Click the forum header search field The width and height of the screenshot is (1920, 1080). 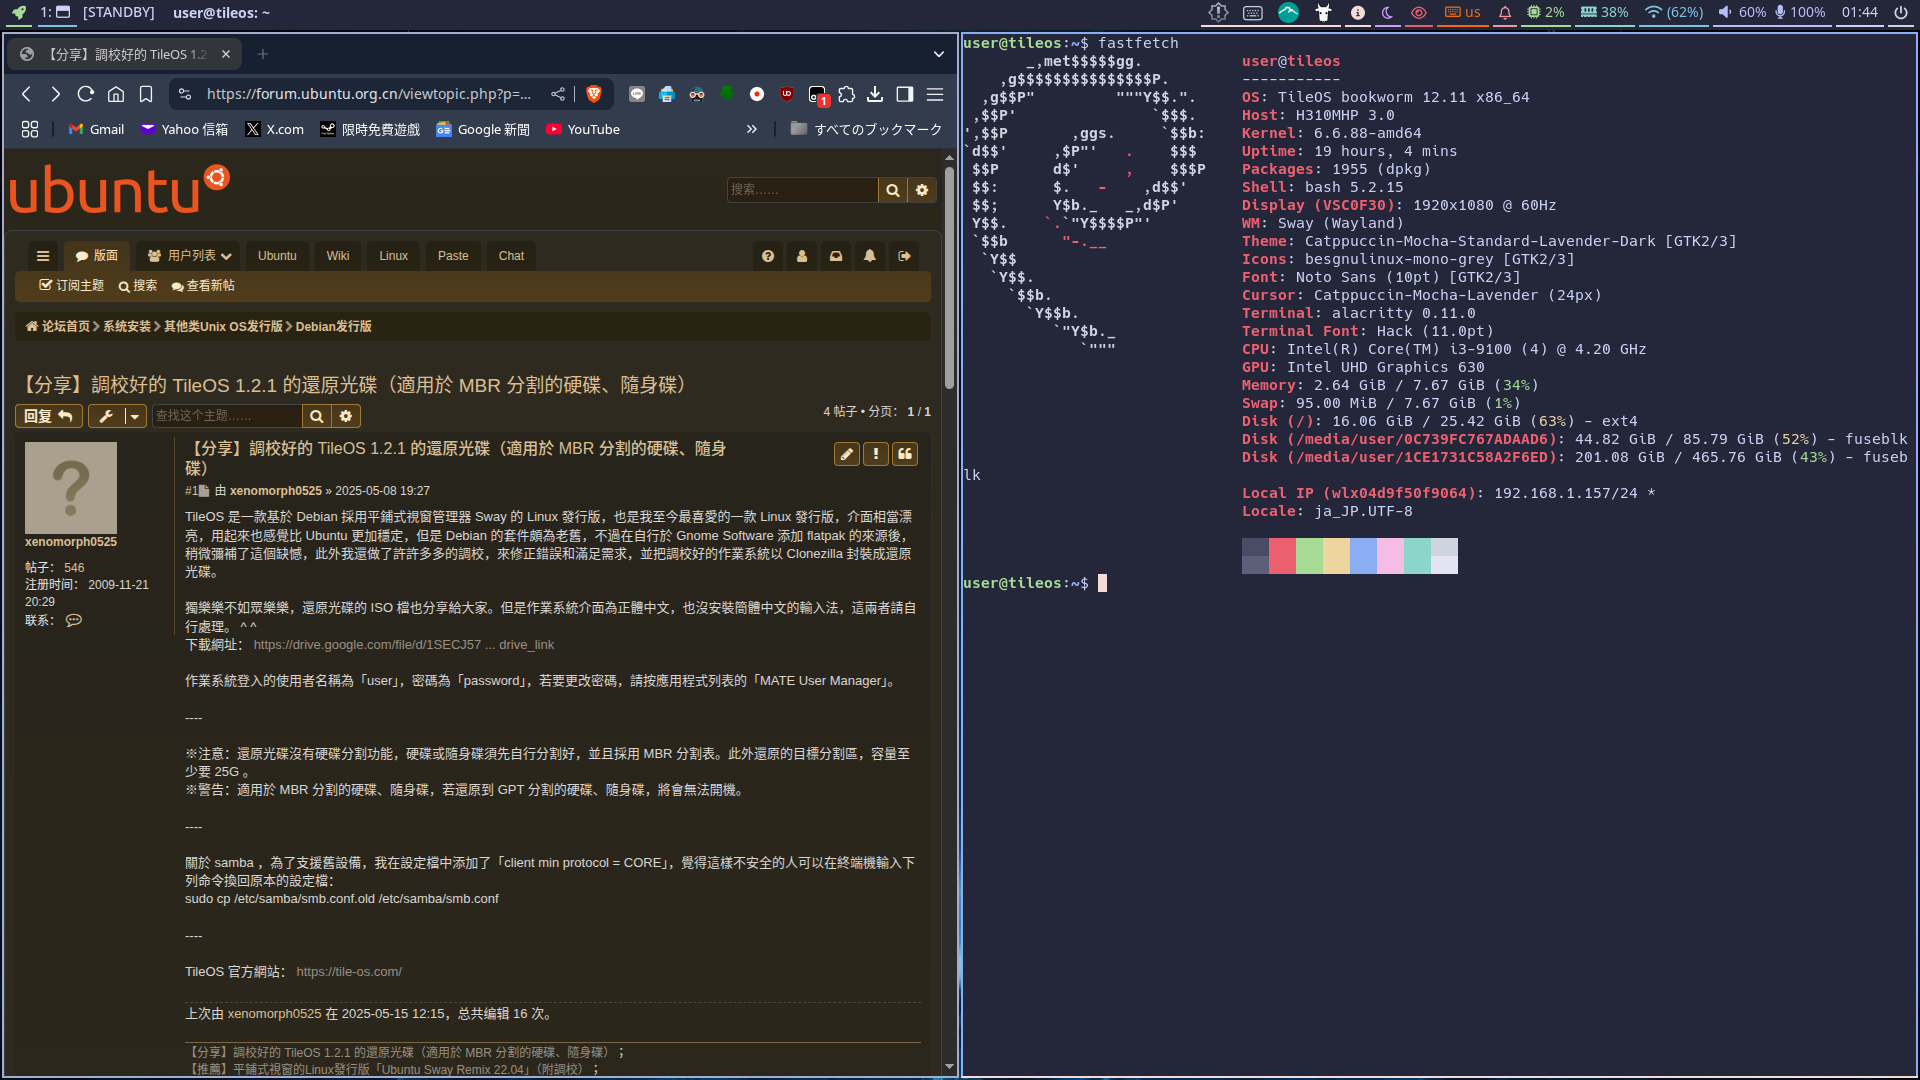(x=802, y=190)
